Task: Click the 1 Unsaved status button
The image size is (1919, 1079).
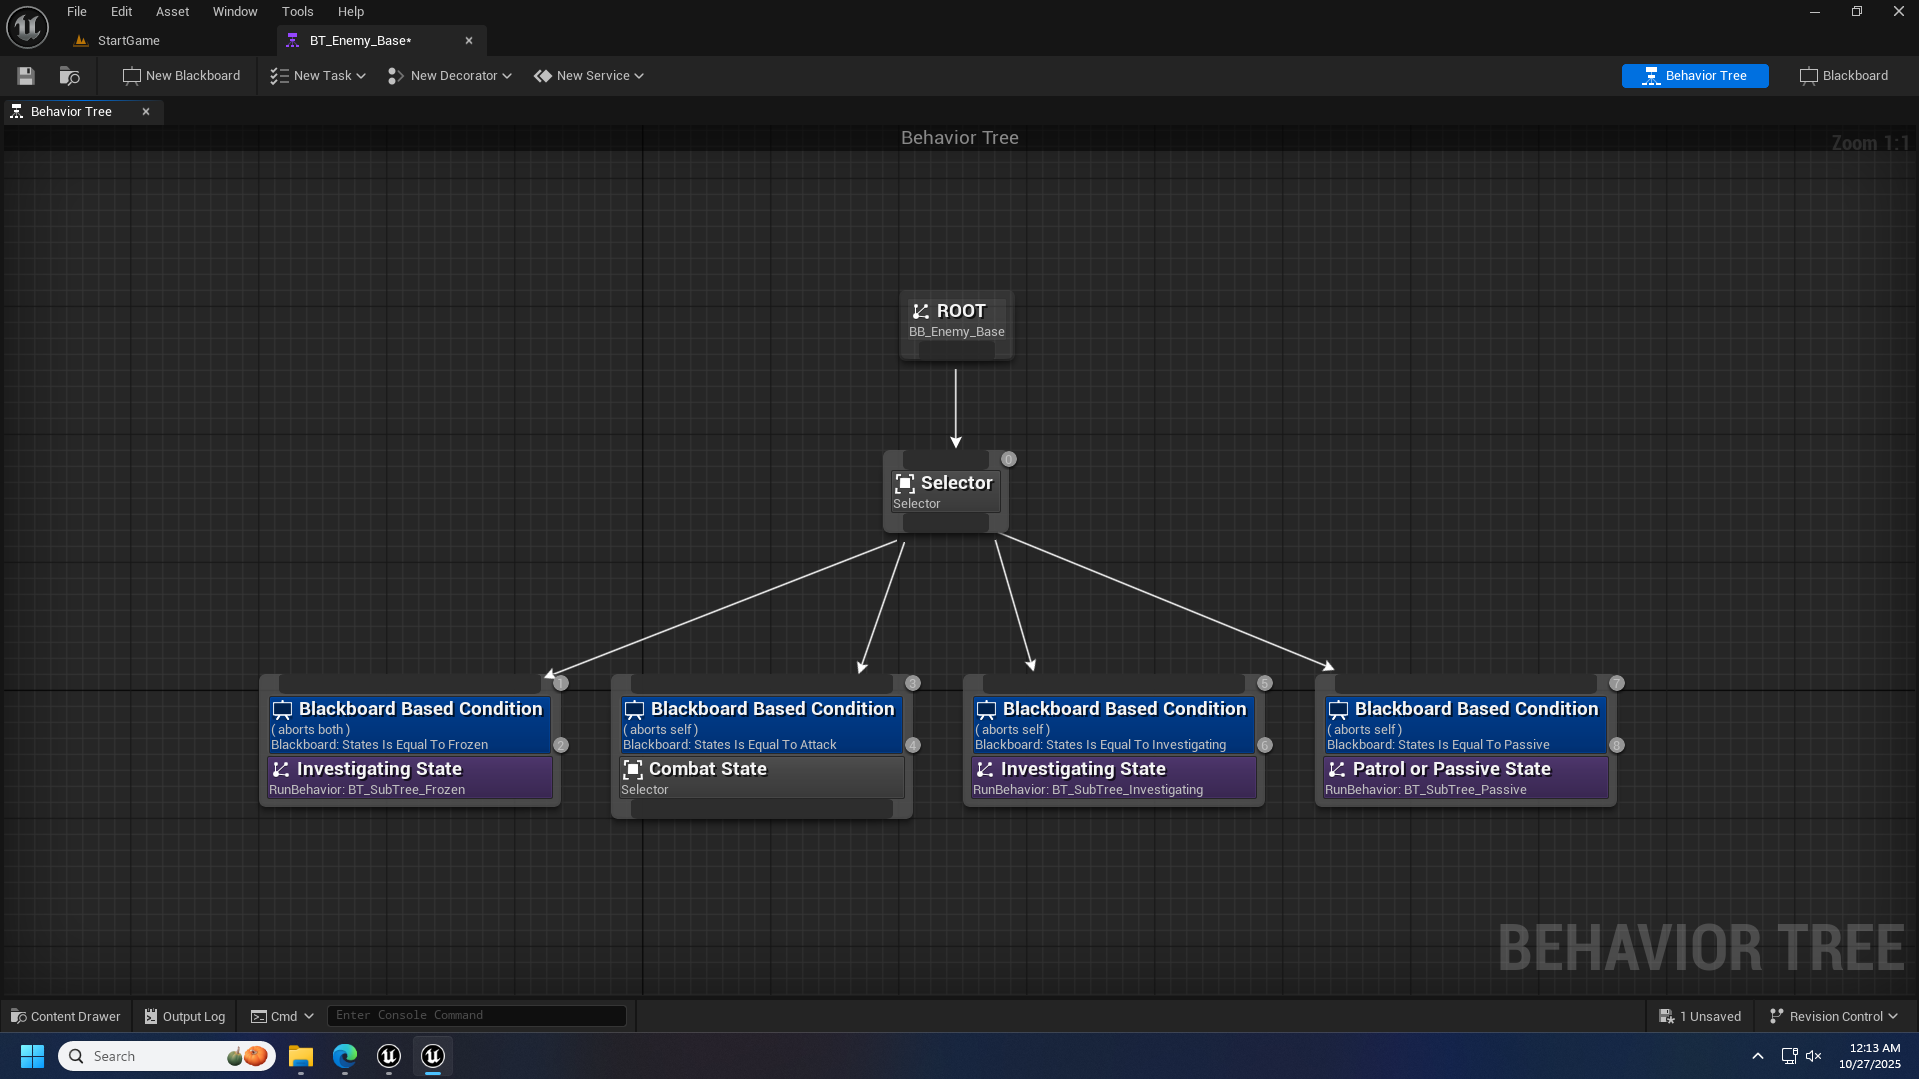Action: [1700, 1016]
